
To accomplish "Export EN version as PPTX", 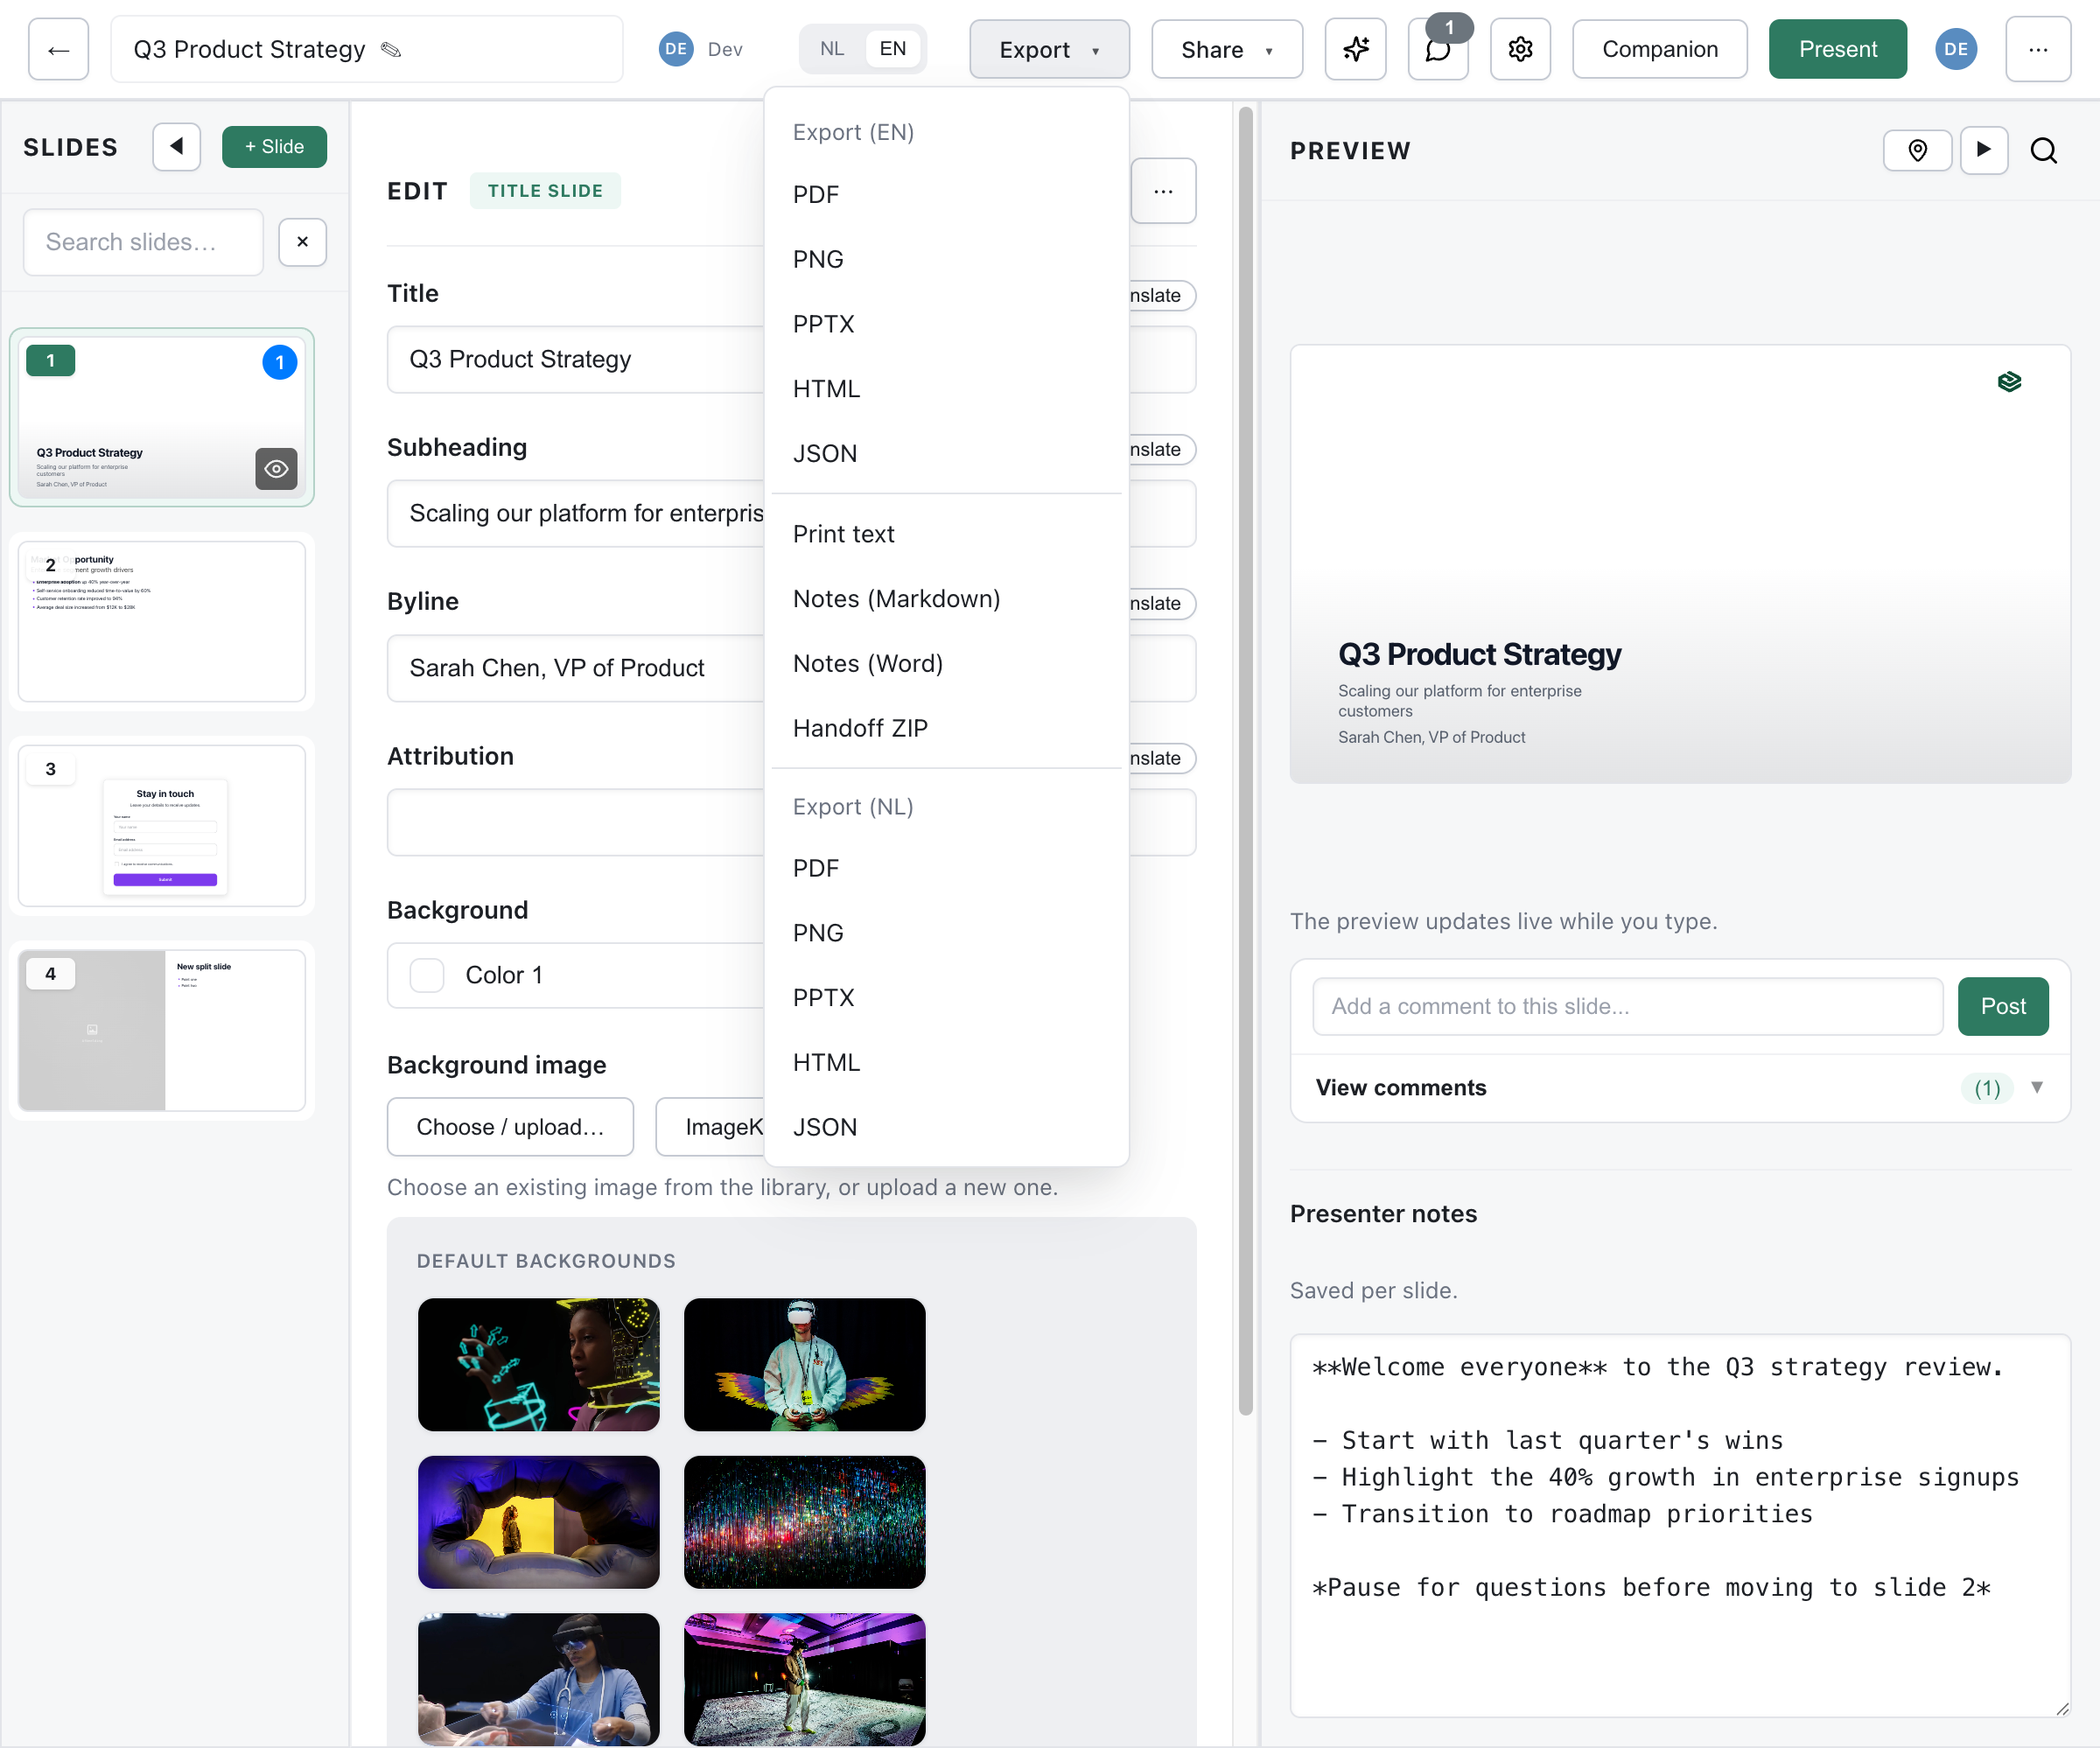I will pyautogui.click(x=946, y=324).
